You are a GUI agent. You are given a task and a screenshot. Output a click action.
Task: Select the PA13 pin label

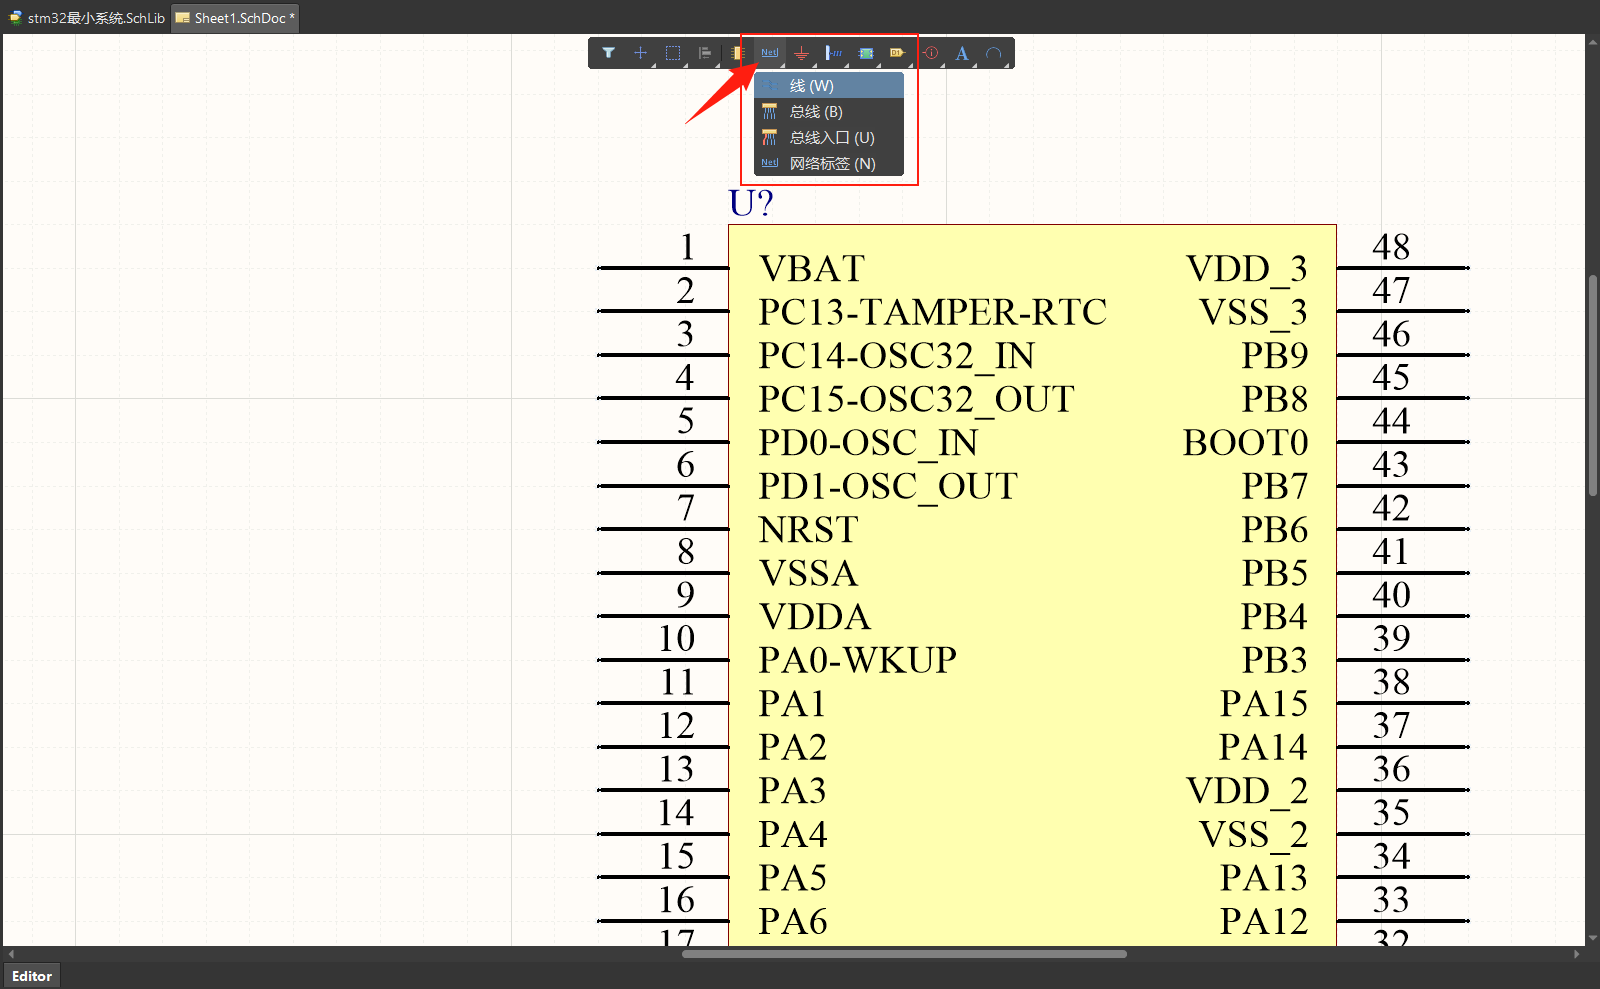coord(1264,878)
